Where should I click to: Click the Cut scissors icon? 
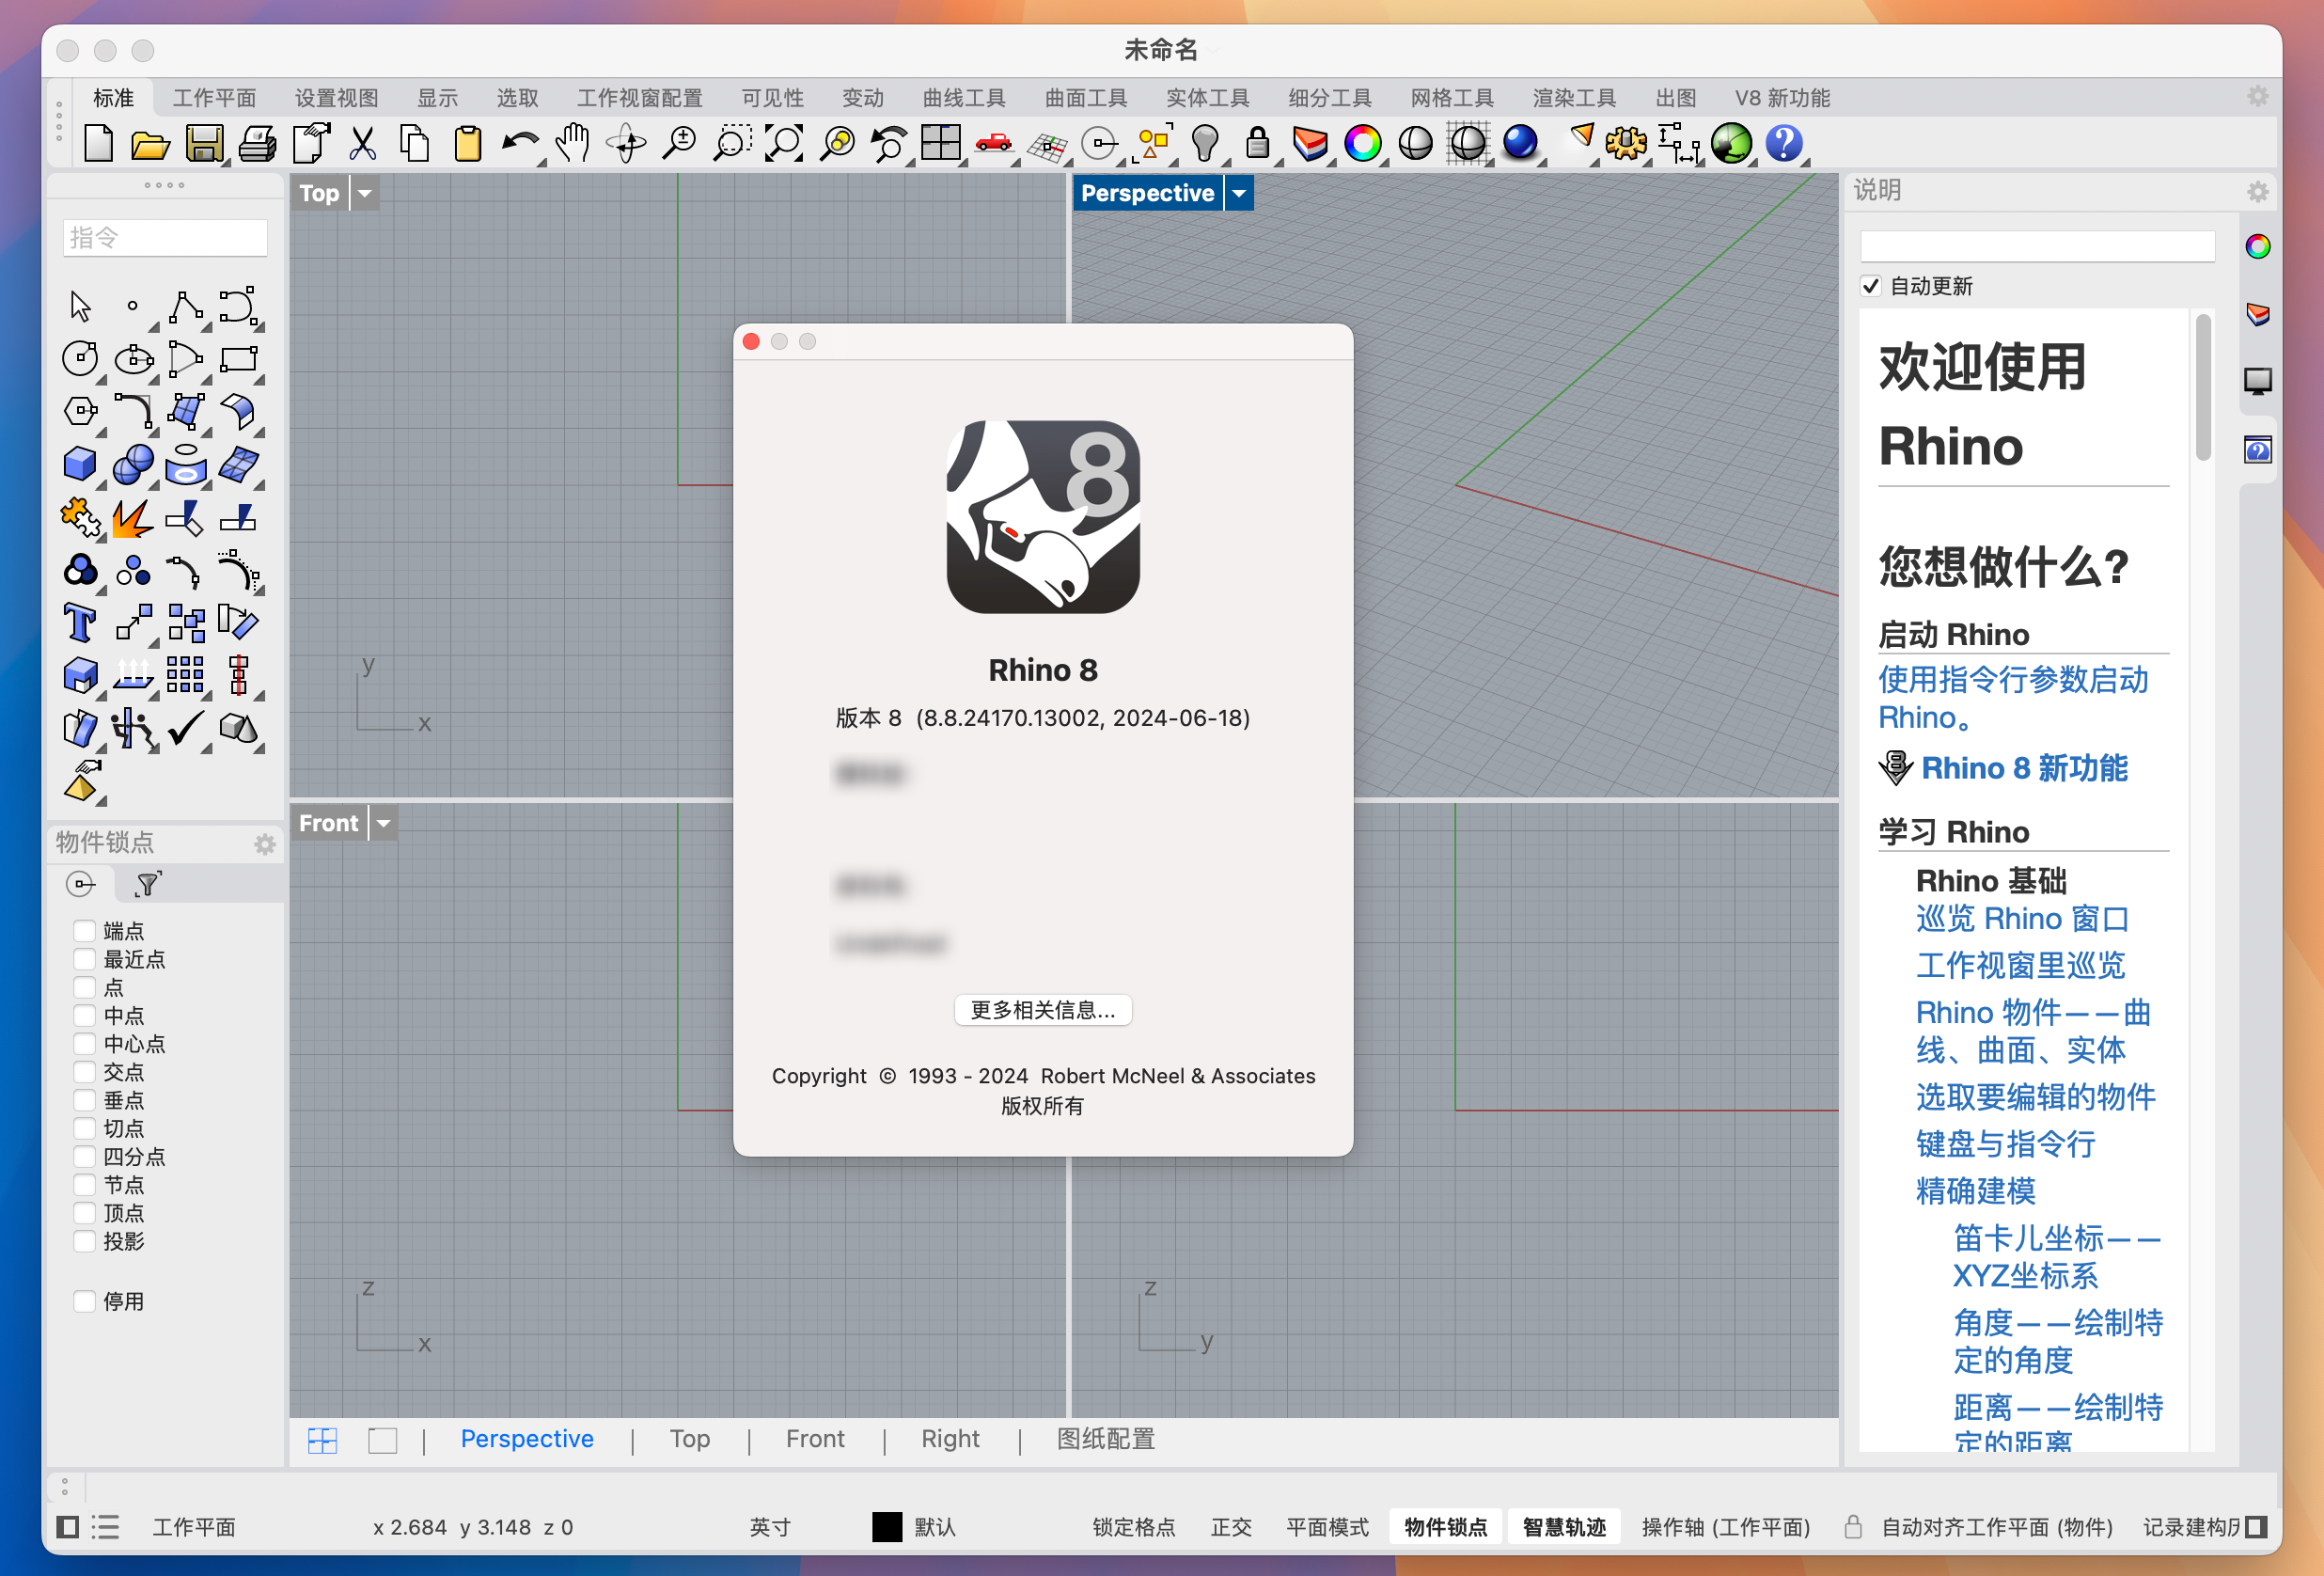coord(362,144)
